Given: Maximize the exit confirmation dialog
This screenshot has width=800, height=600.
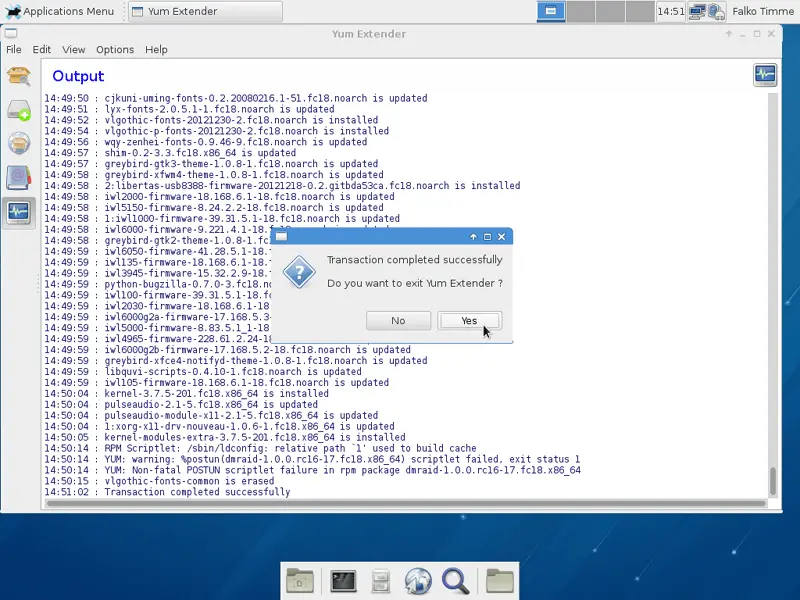Looking at the screenshot, I should (x=487, y=237).
